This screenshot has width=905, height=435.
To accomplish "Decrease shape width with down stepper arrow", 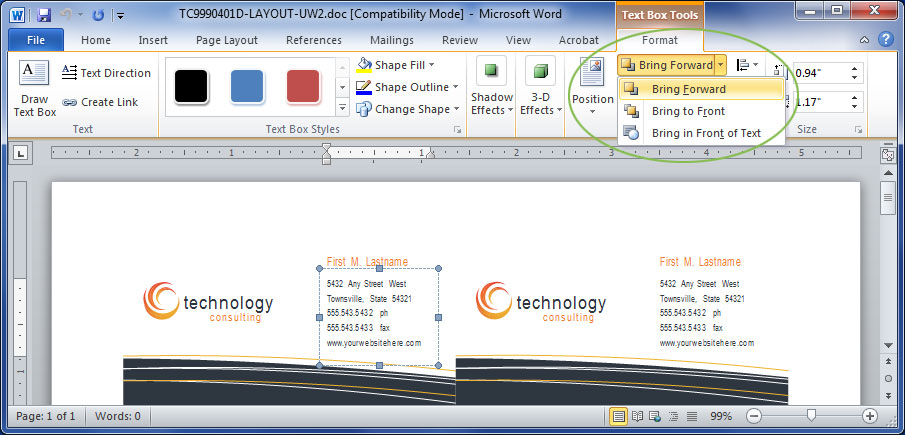I will [x=854, y=107].
